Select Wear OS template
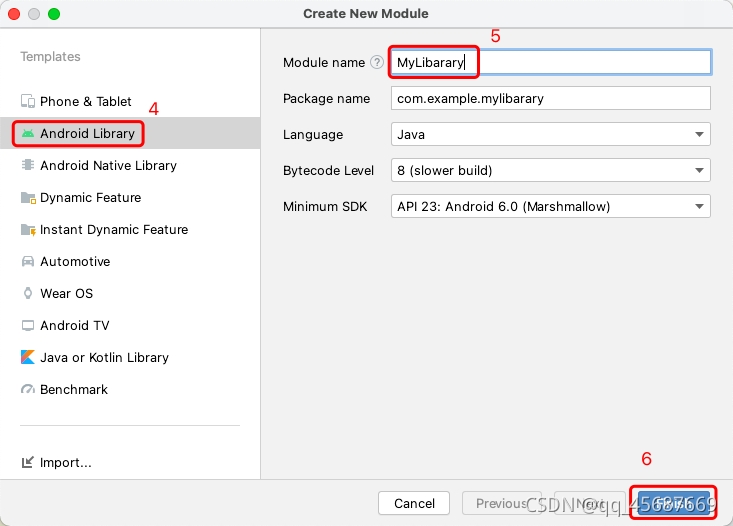The image size is (733, 526). [130, 293]
